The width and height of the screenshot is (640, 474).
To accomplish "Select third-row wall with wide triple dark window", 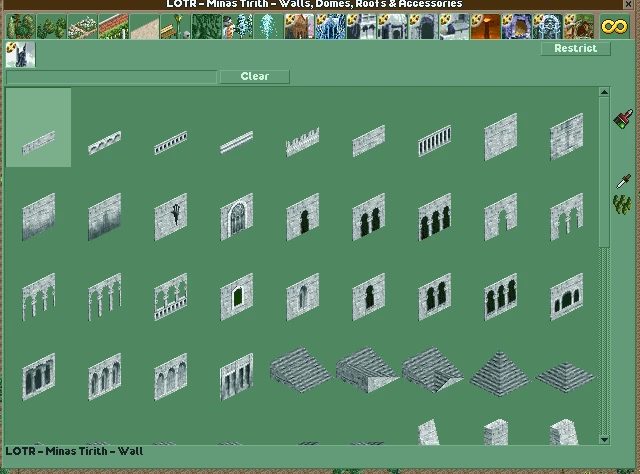I will pyautogui.click(x=567, y=297).
